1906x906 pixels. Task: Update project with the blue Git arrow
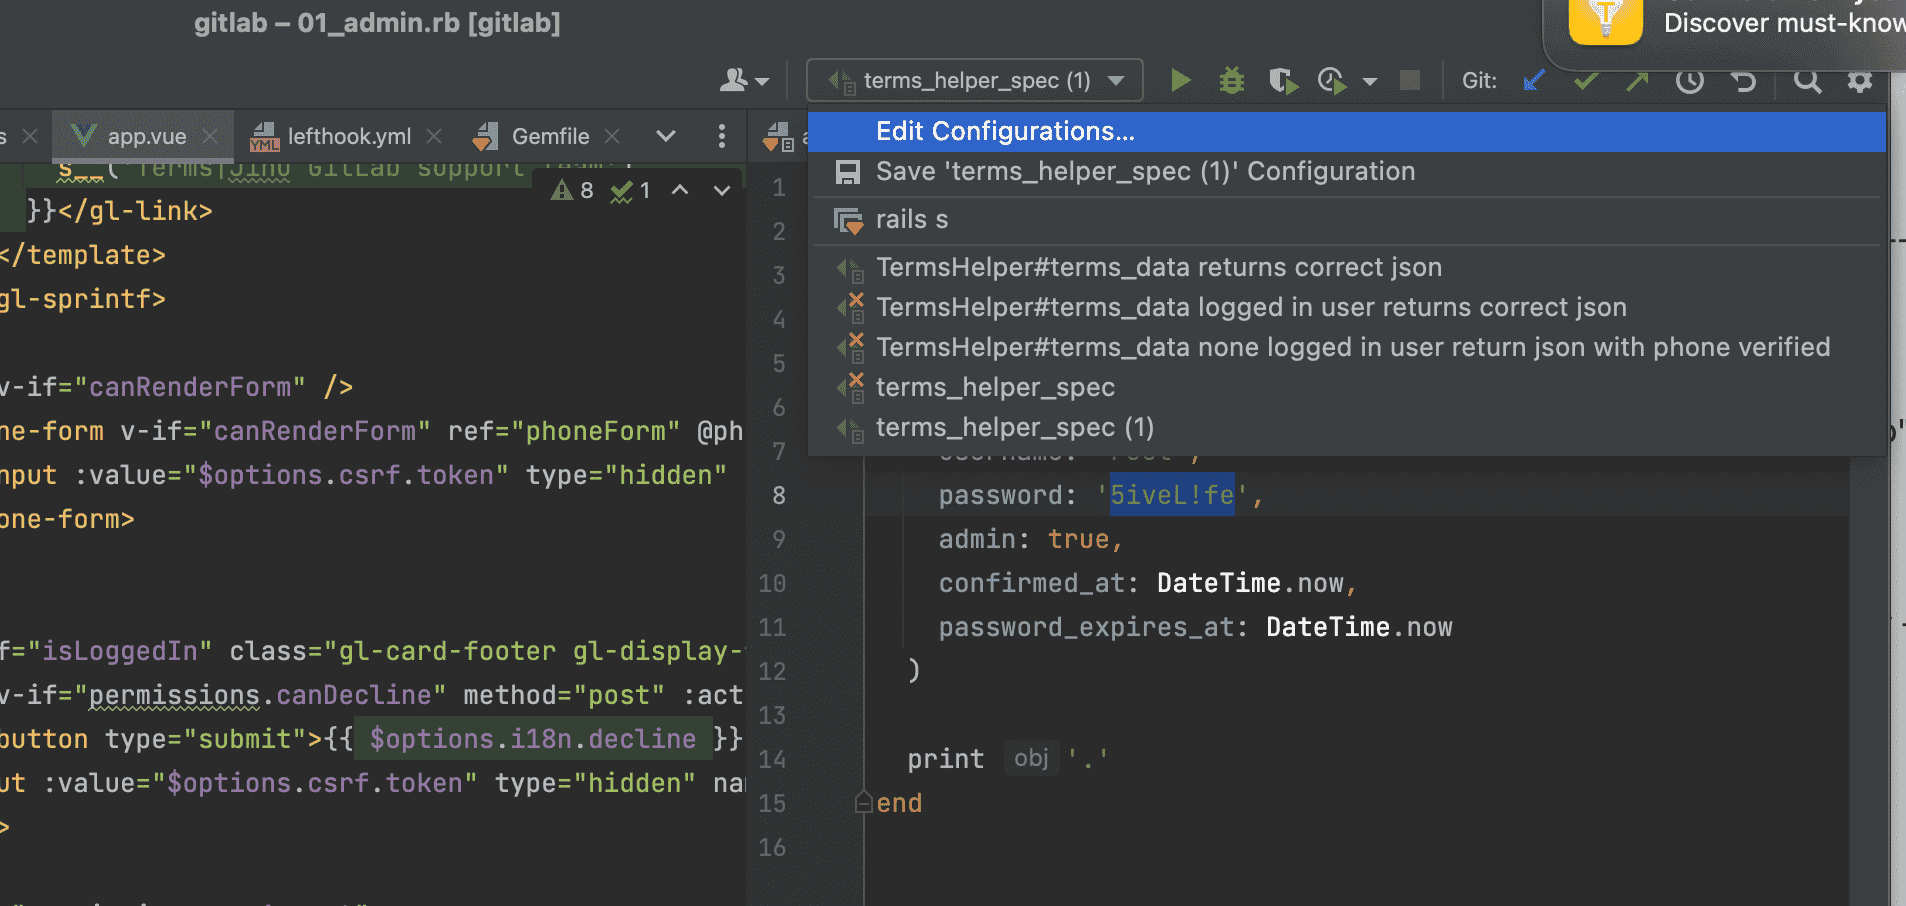point(1533,81)
